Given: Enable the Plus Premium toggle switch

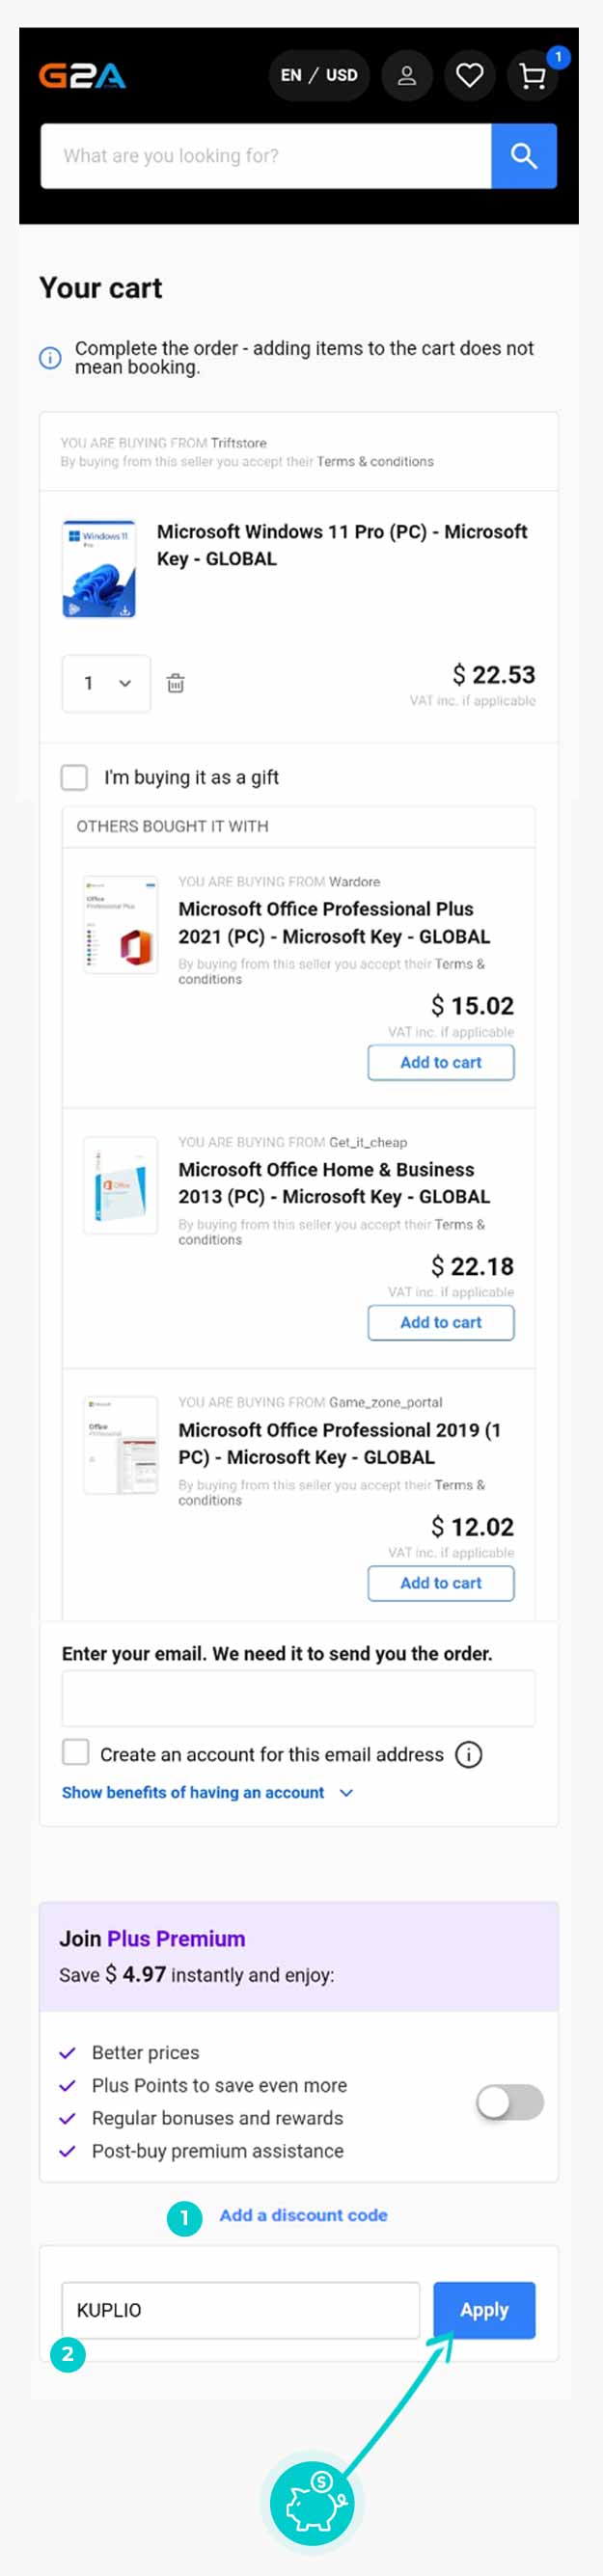Looking at the screenshot, I should pyautogui.click(x=509, y=2102).
